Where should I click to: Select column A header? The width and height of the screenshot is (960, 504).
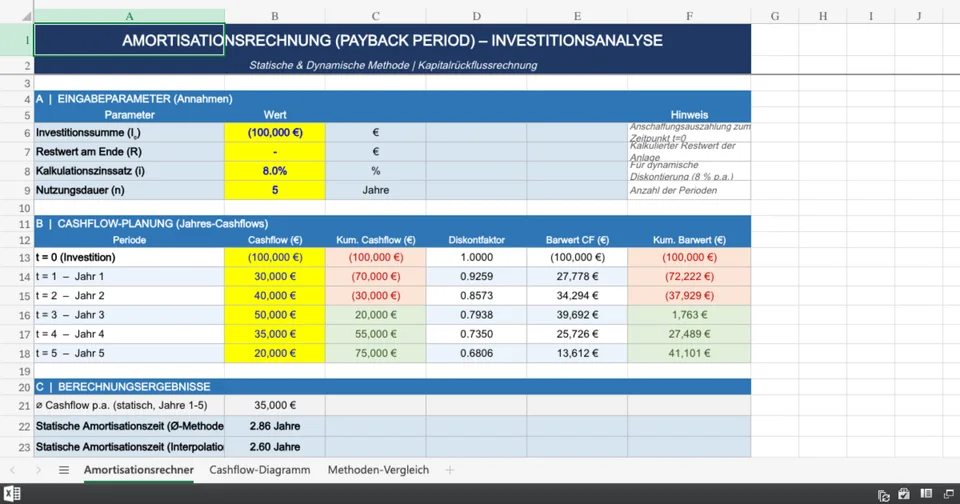click(129, 17)
